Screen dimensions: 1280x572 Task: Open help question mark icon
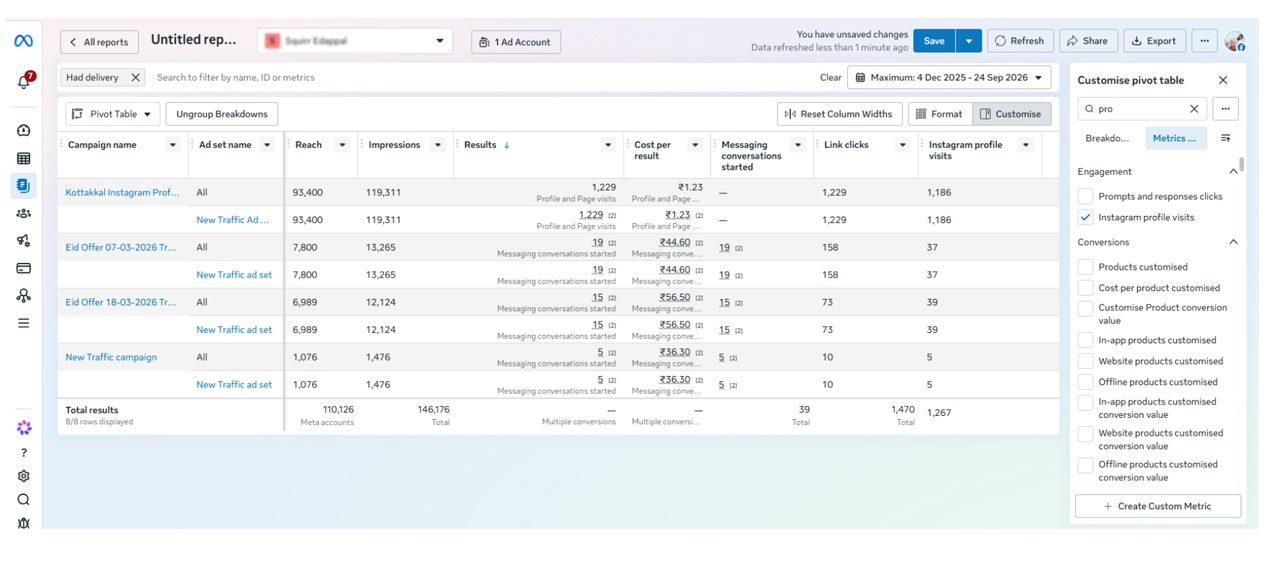click(24, 453)
